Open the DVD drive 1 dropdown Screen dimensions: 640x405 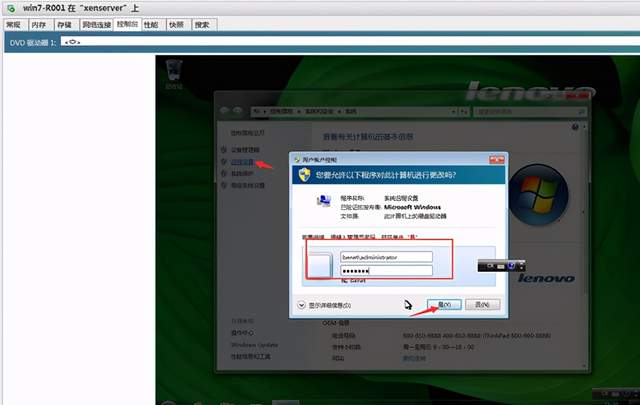click(x=350, y=42)
